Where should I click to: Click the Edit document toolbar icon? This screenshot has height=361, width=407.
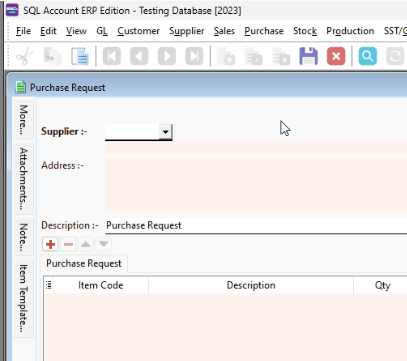click(254, 56)
